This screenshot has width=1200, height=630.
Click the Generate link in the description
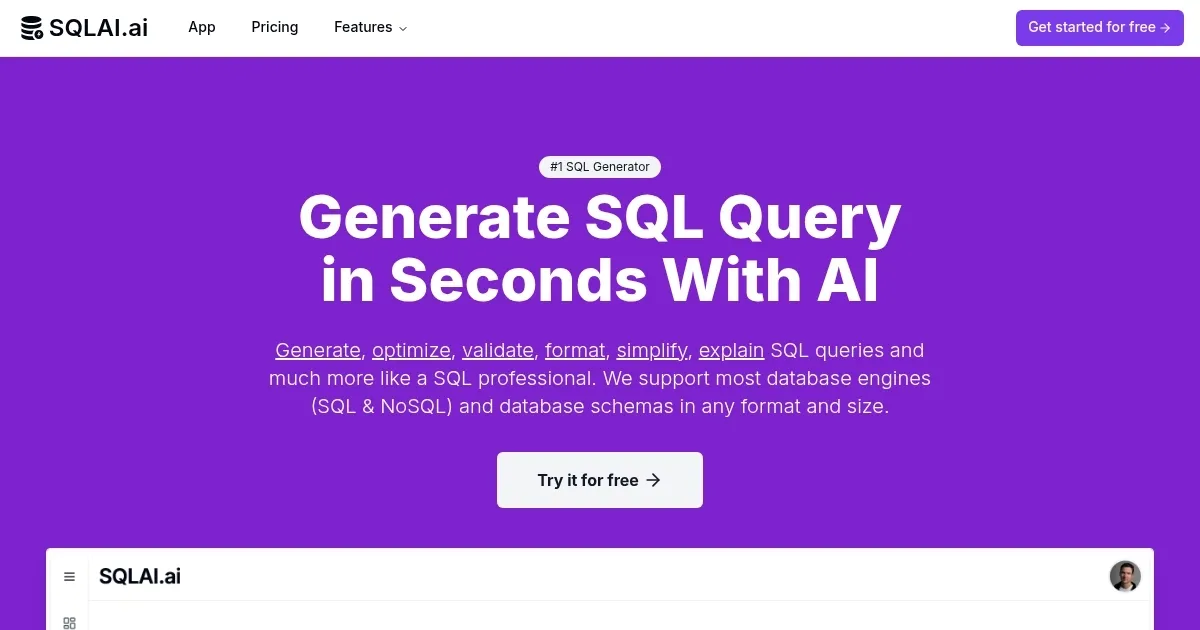click(x=318, y=350)
